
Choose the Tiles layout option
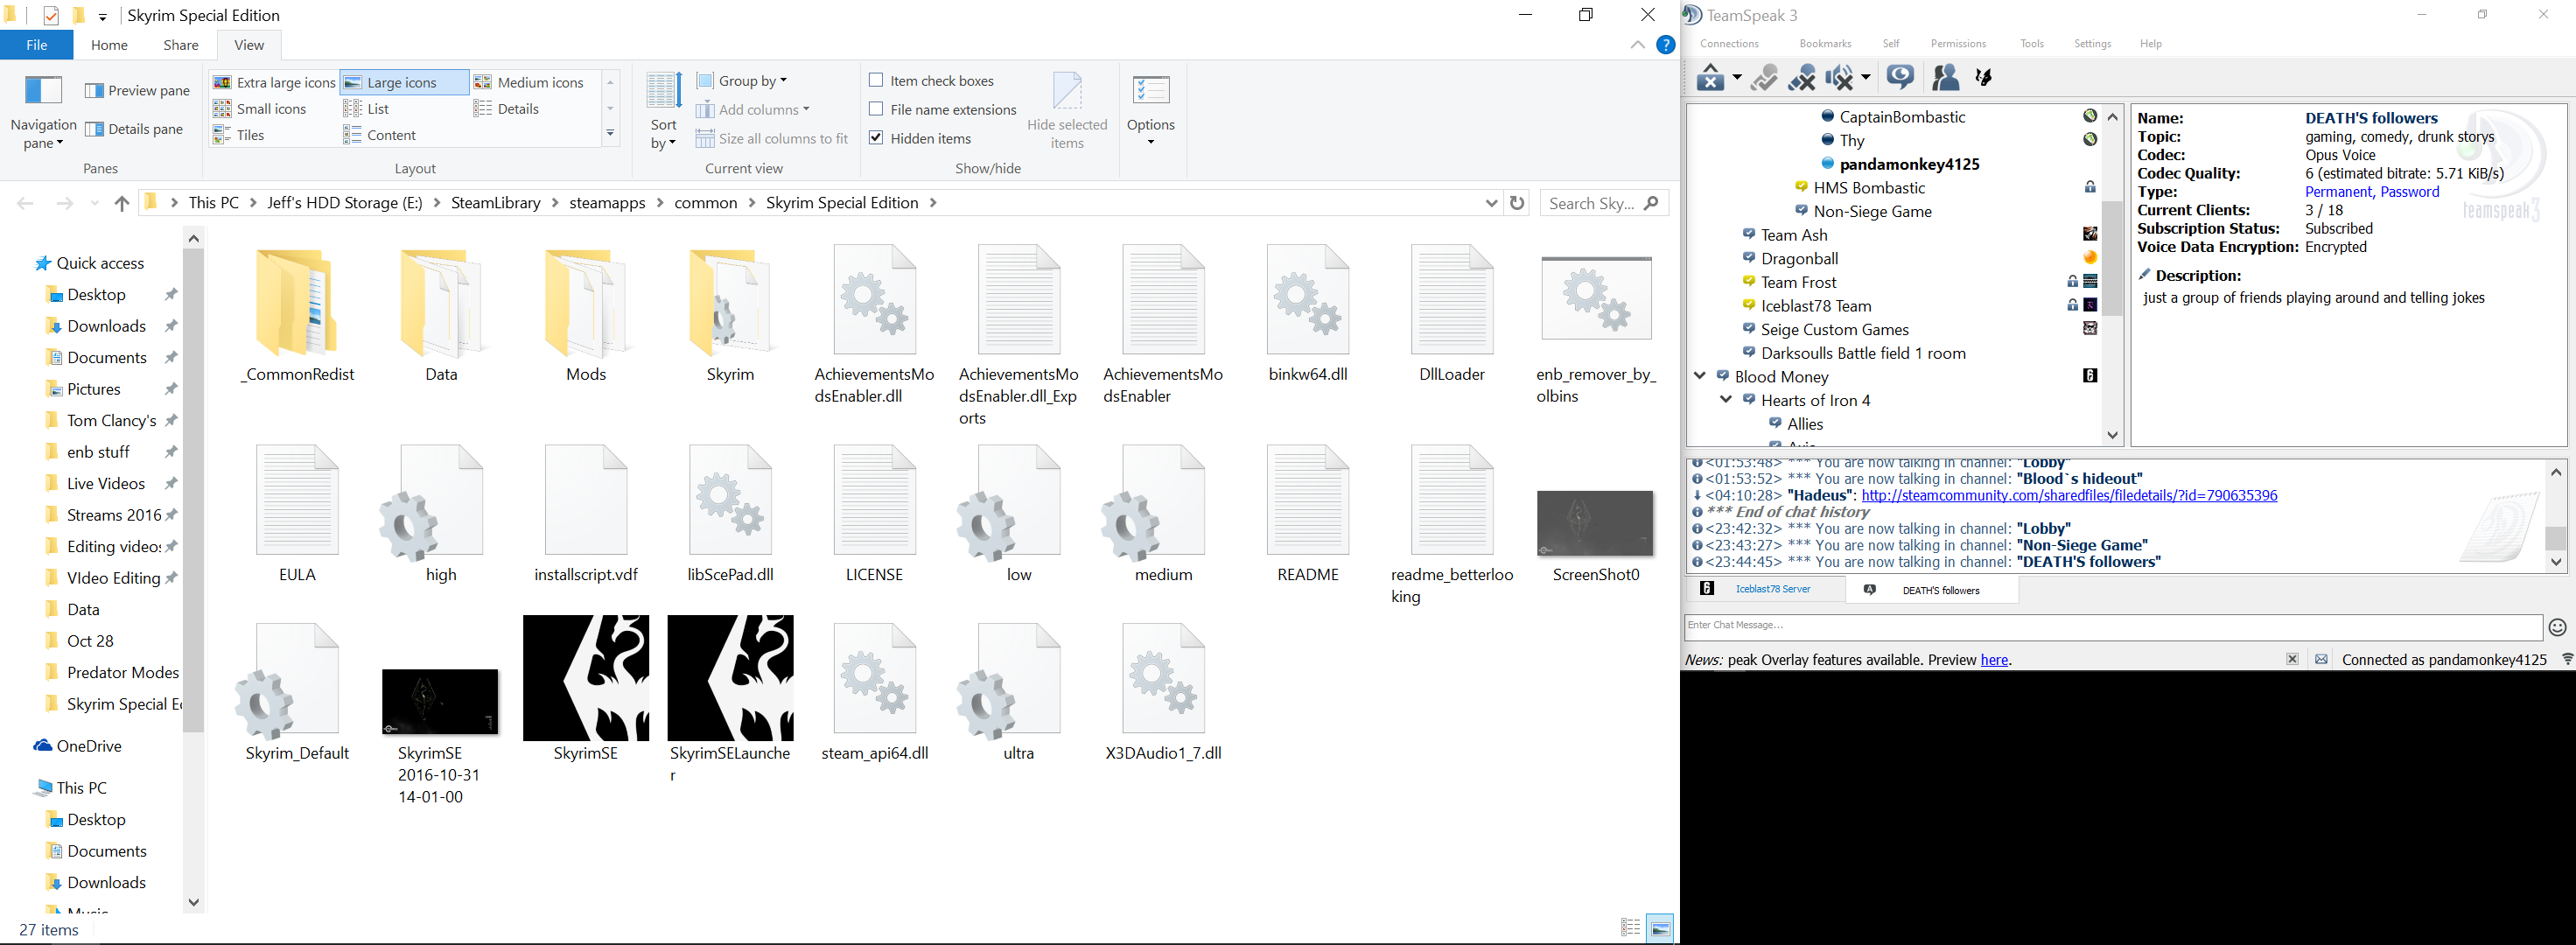tap(239, 135)
